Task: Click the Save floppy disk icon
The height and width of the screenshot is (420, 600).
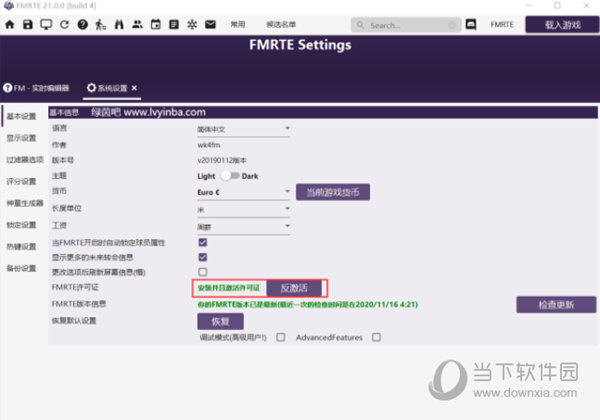Action: (x=28, y=25)
